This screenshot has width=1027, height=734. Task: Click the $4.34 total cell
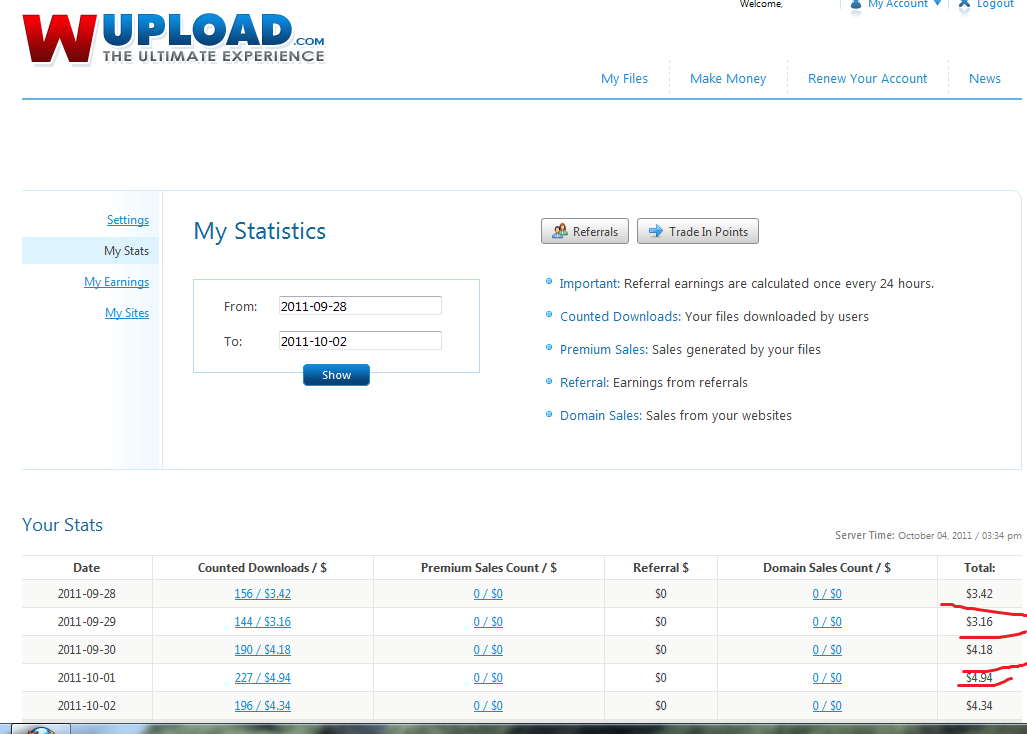(x=979, y=706)
